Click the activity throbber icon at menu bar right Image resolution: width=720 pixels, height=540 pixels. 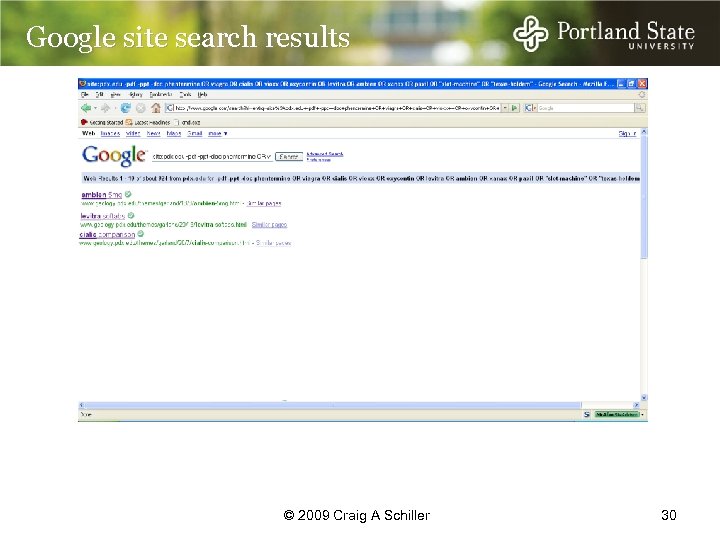click(x=641, y=95)
